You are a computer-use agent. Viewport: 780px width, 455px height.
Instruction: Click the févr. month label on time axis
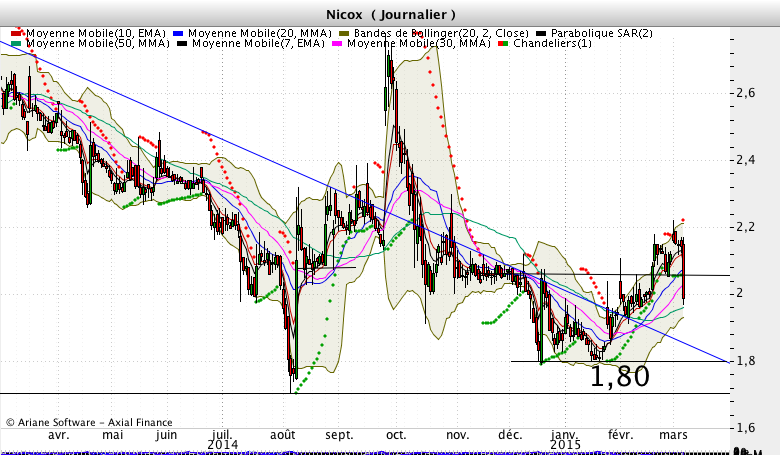point(621,435)
